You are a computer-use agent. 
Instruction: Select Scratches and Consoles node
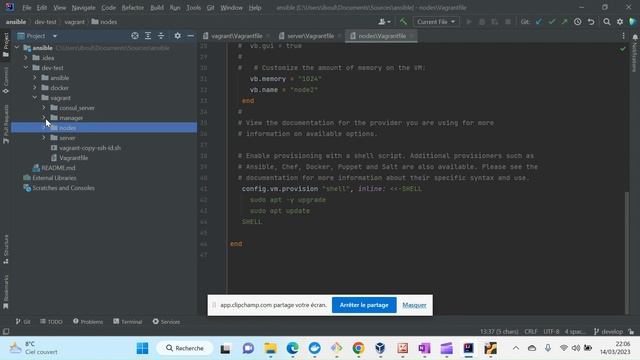(x=63, y=188)
